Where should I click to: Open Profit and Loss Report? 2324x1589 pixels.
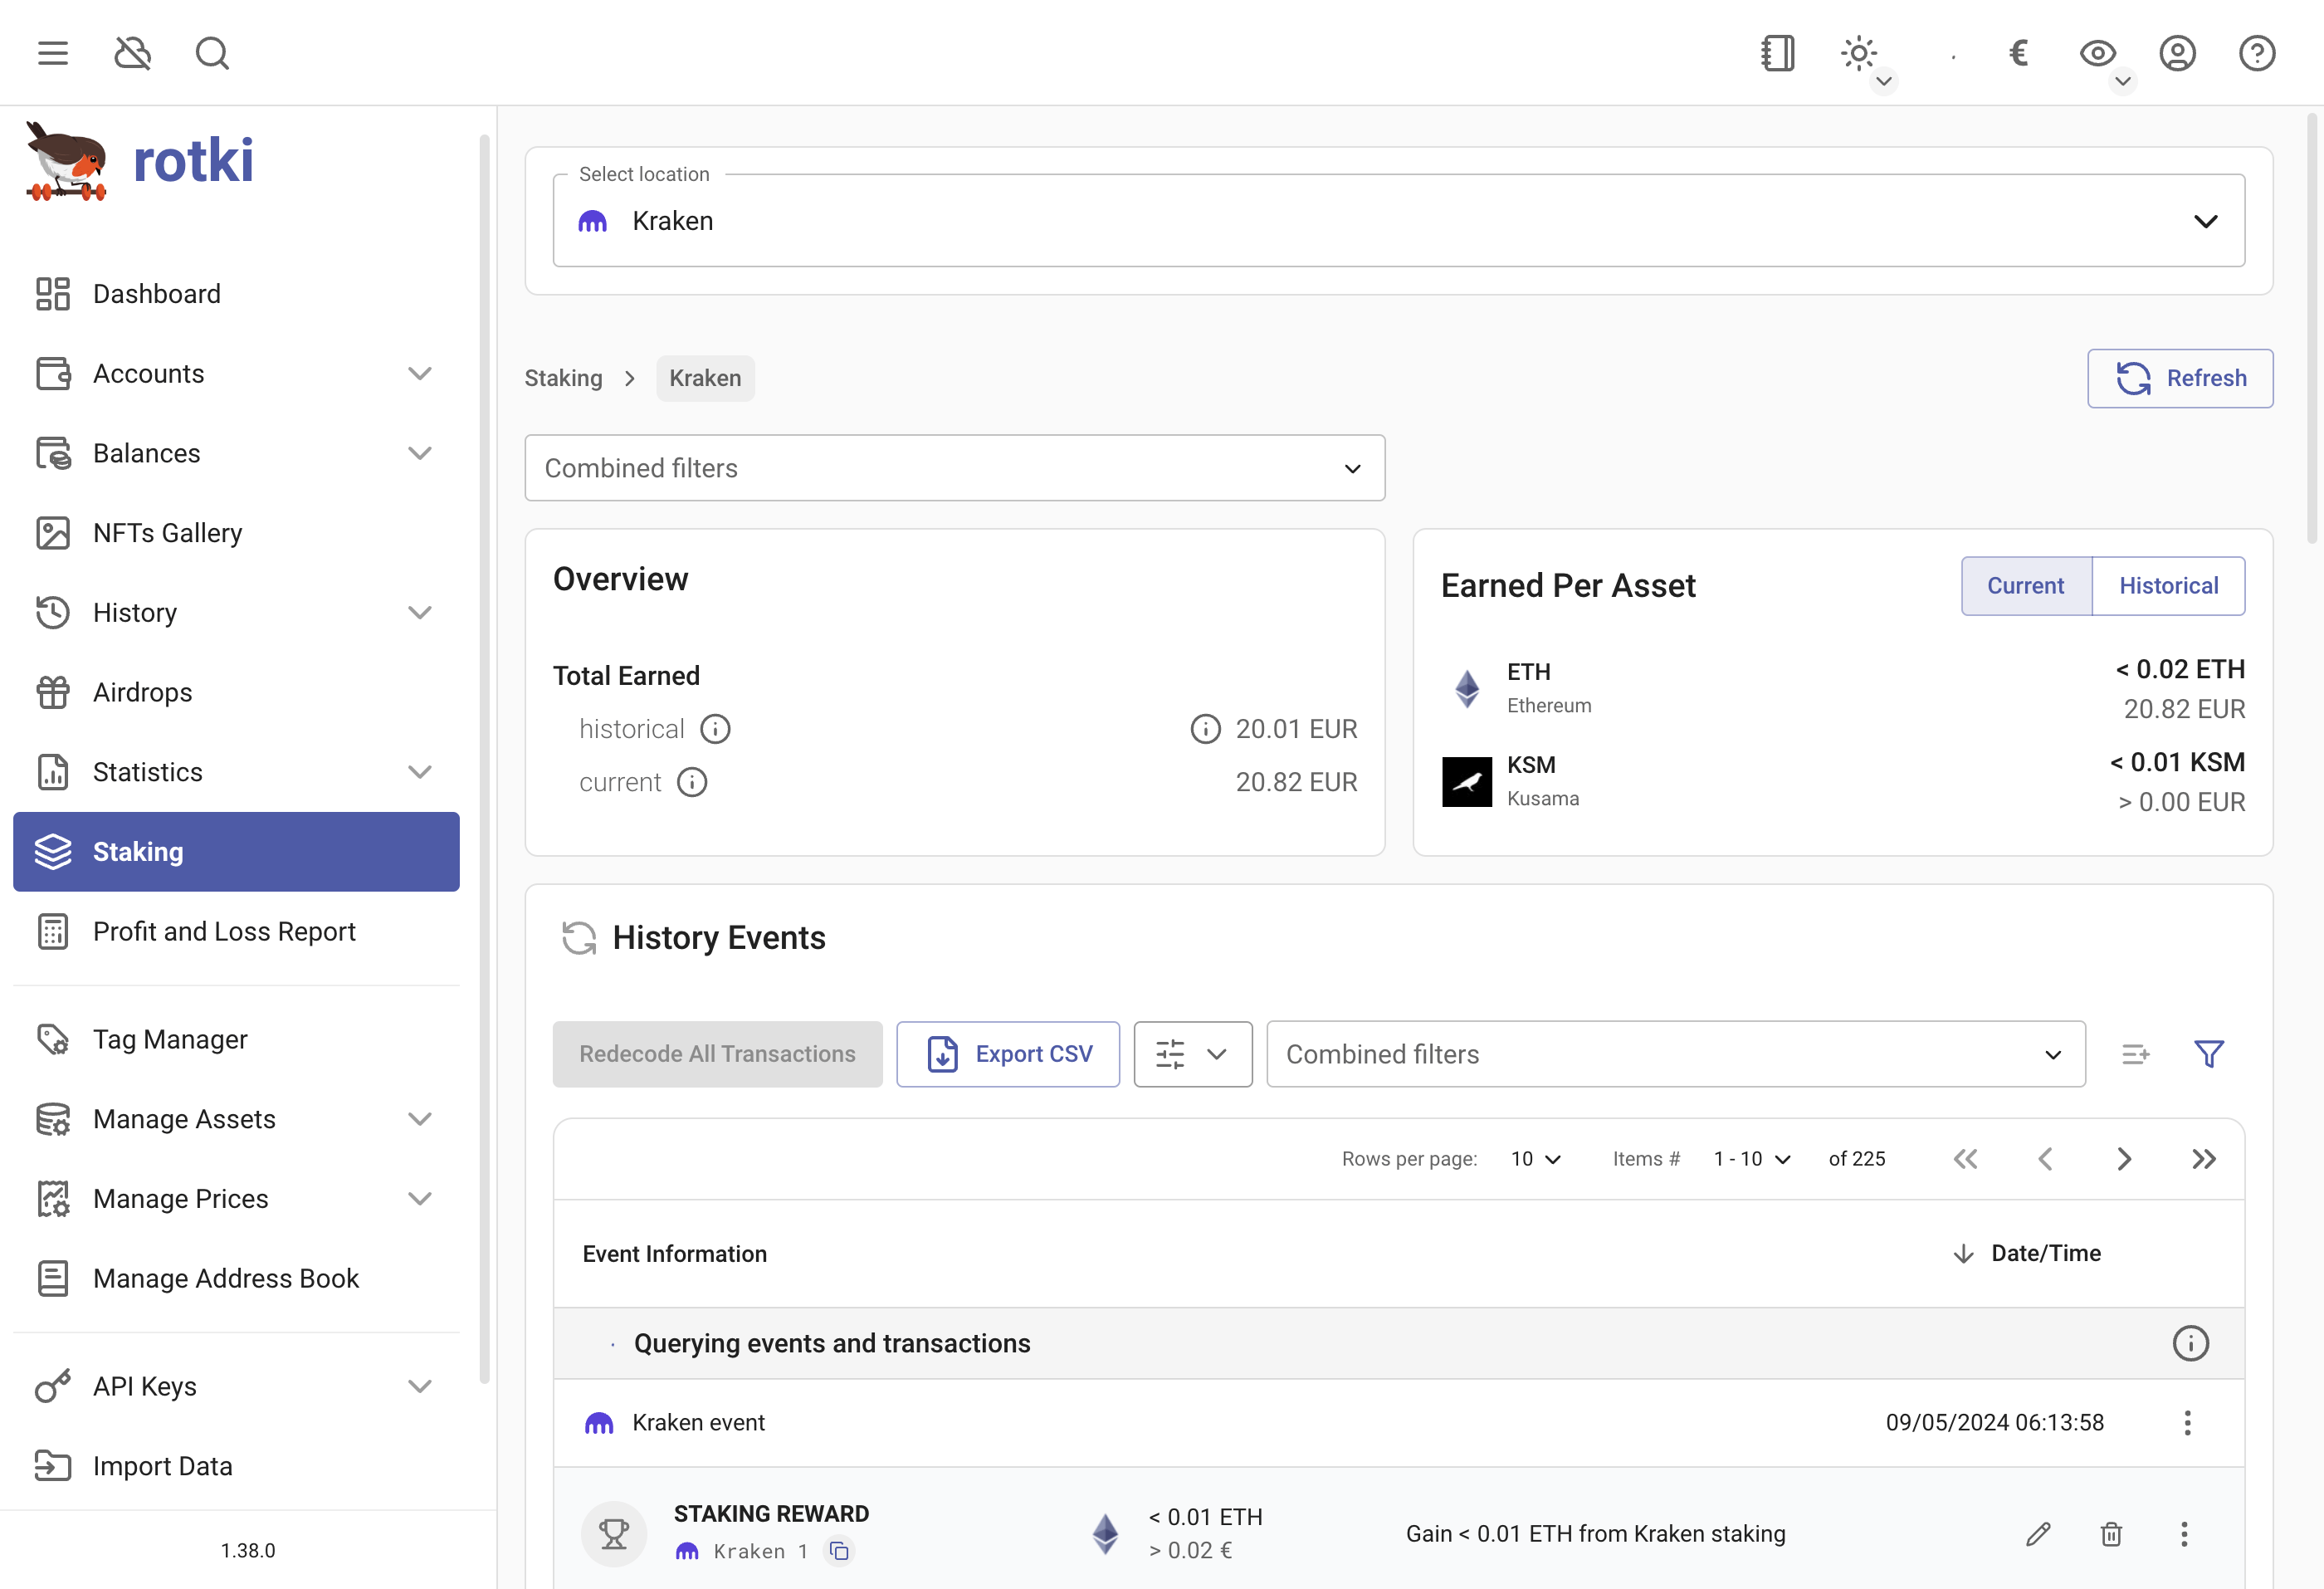tap(236, 931)
